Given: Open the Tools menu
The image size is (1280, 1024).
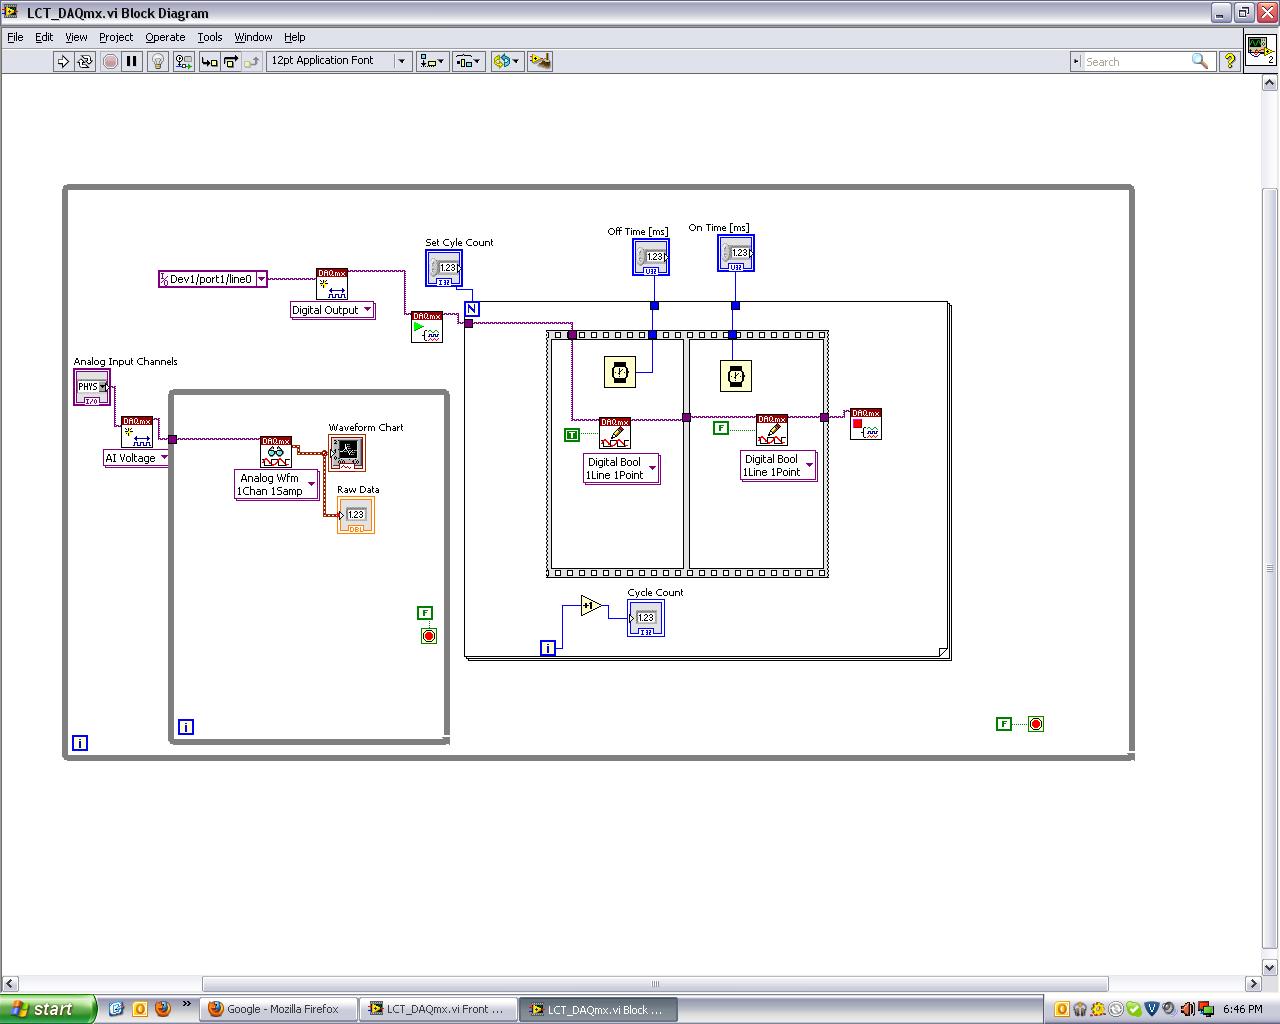Looking at the screenshot, I should [210, 37].
